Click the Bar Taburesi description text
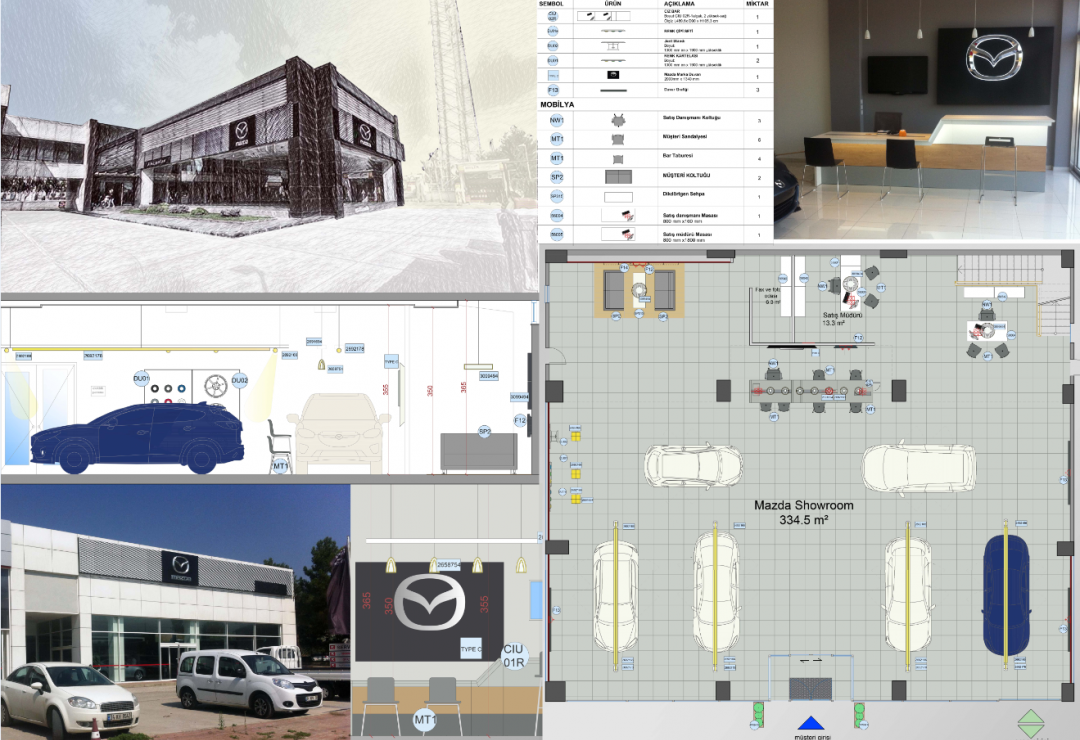 coord(678,156)
